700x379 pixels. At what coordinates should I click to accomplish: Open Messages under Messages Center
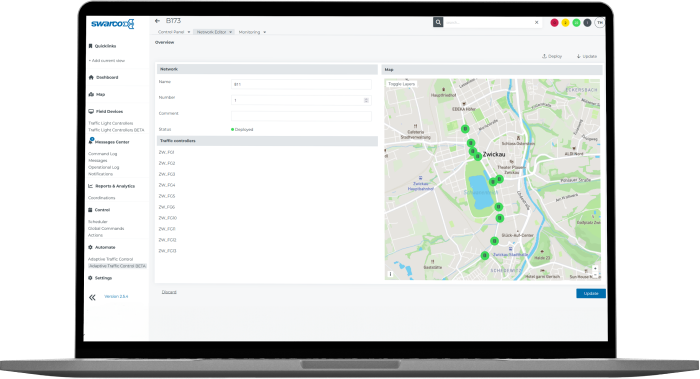pos(97,161)
